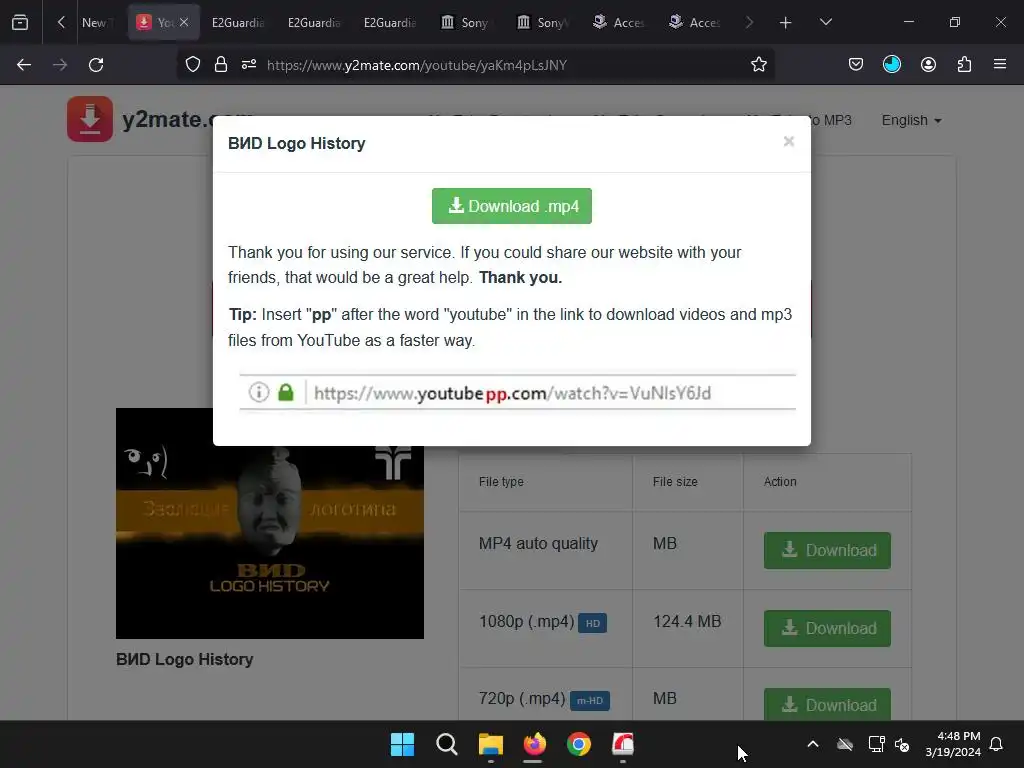Viewport: 1024px width, 768px height.
Task: Go back to the previous page
Action: (24, 65)
